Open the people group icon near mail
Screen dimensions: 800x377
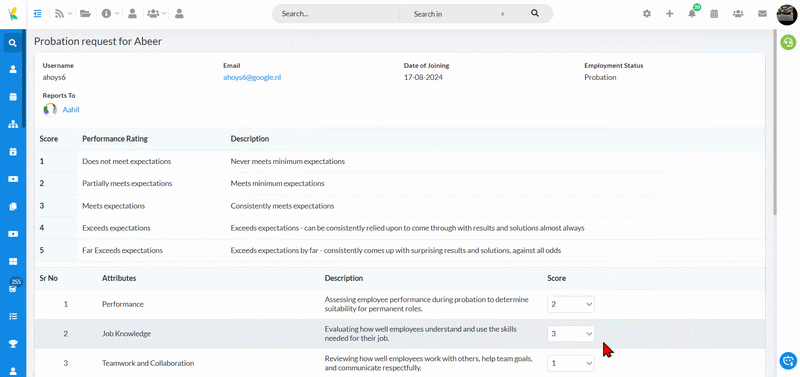[x=738, y=14]
